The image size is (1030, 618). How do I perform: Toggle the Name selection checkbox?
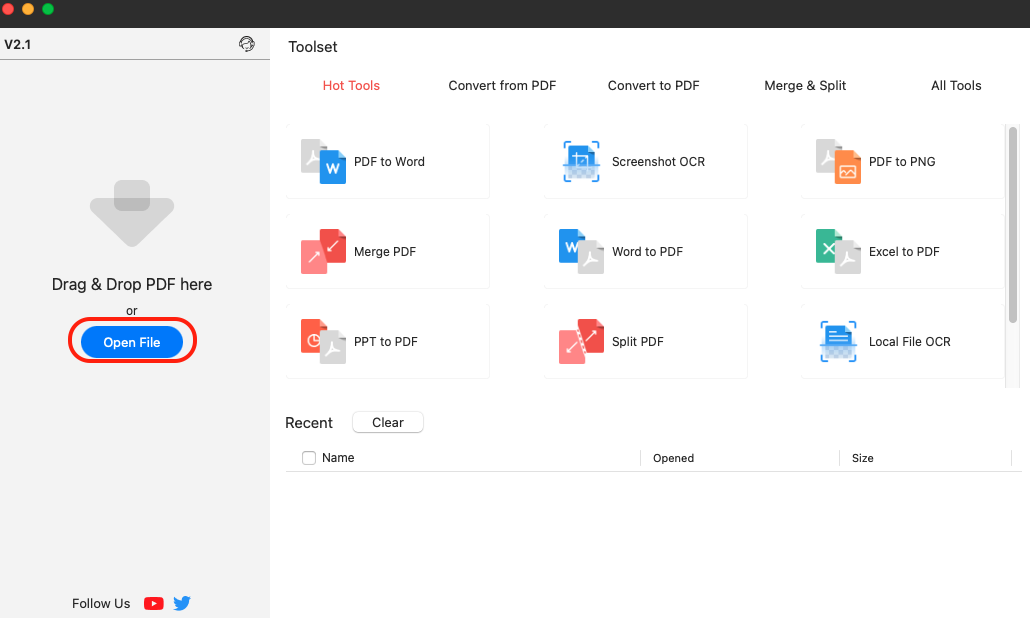tap(309, 457)
